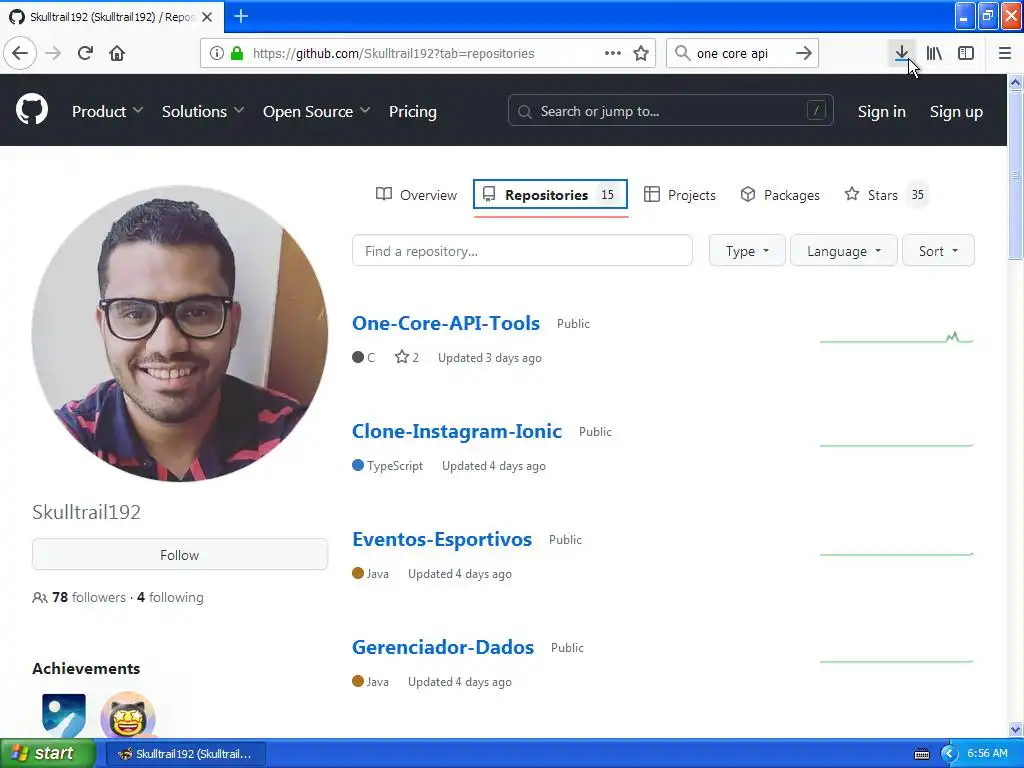Open the Clone-Instagram-Ionic repository
This screenshot has height=768, width=1024.
coord(457,431)
